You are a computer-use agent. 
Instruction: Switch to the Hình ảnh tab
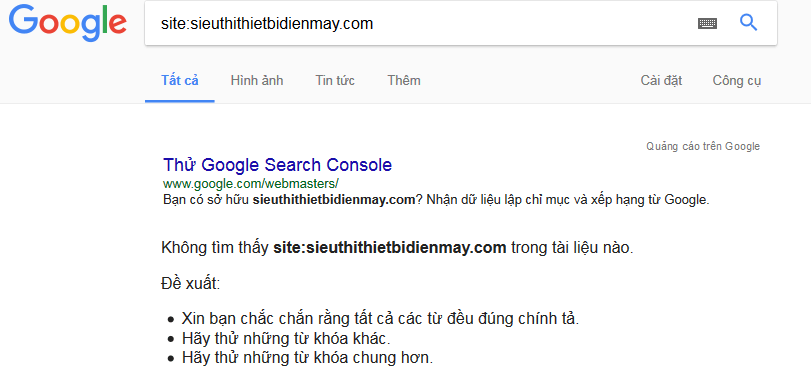pos(257,81)
